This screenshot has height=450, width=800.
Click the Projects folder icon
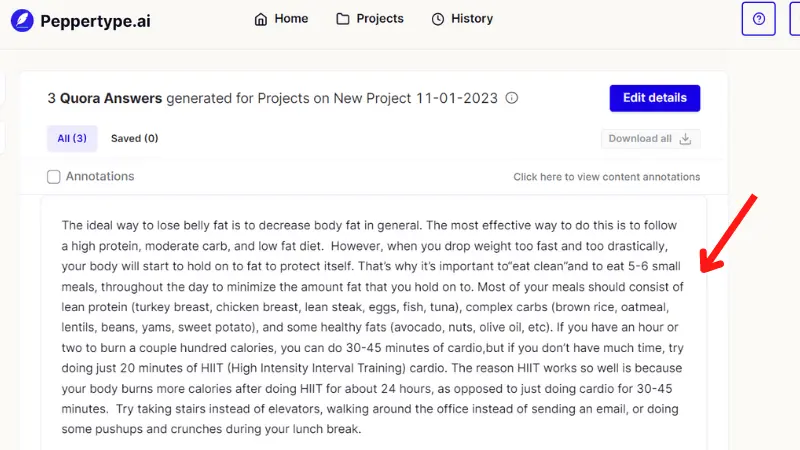(x=343, y=19)
